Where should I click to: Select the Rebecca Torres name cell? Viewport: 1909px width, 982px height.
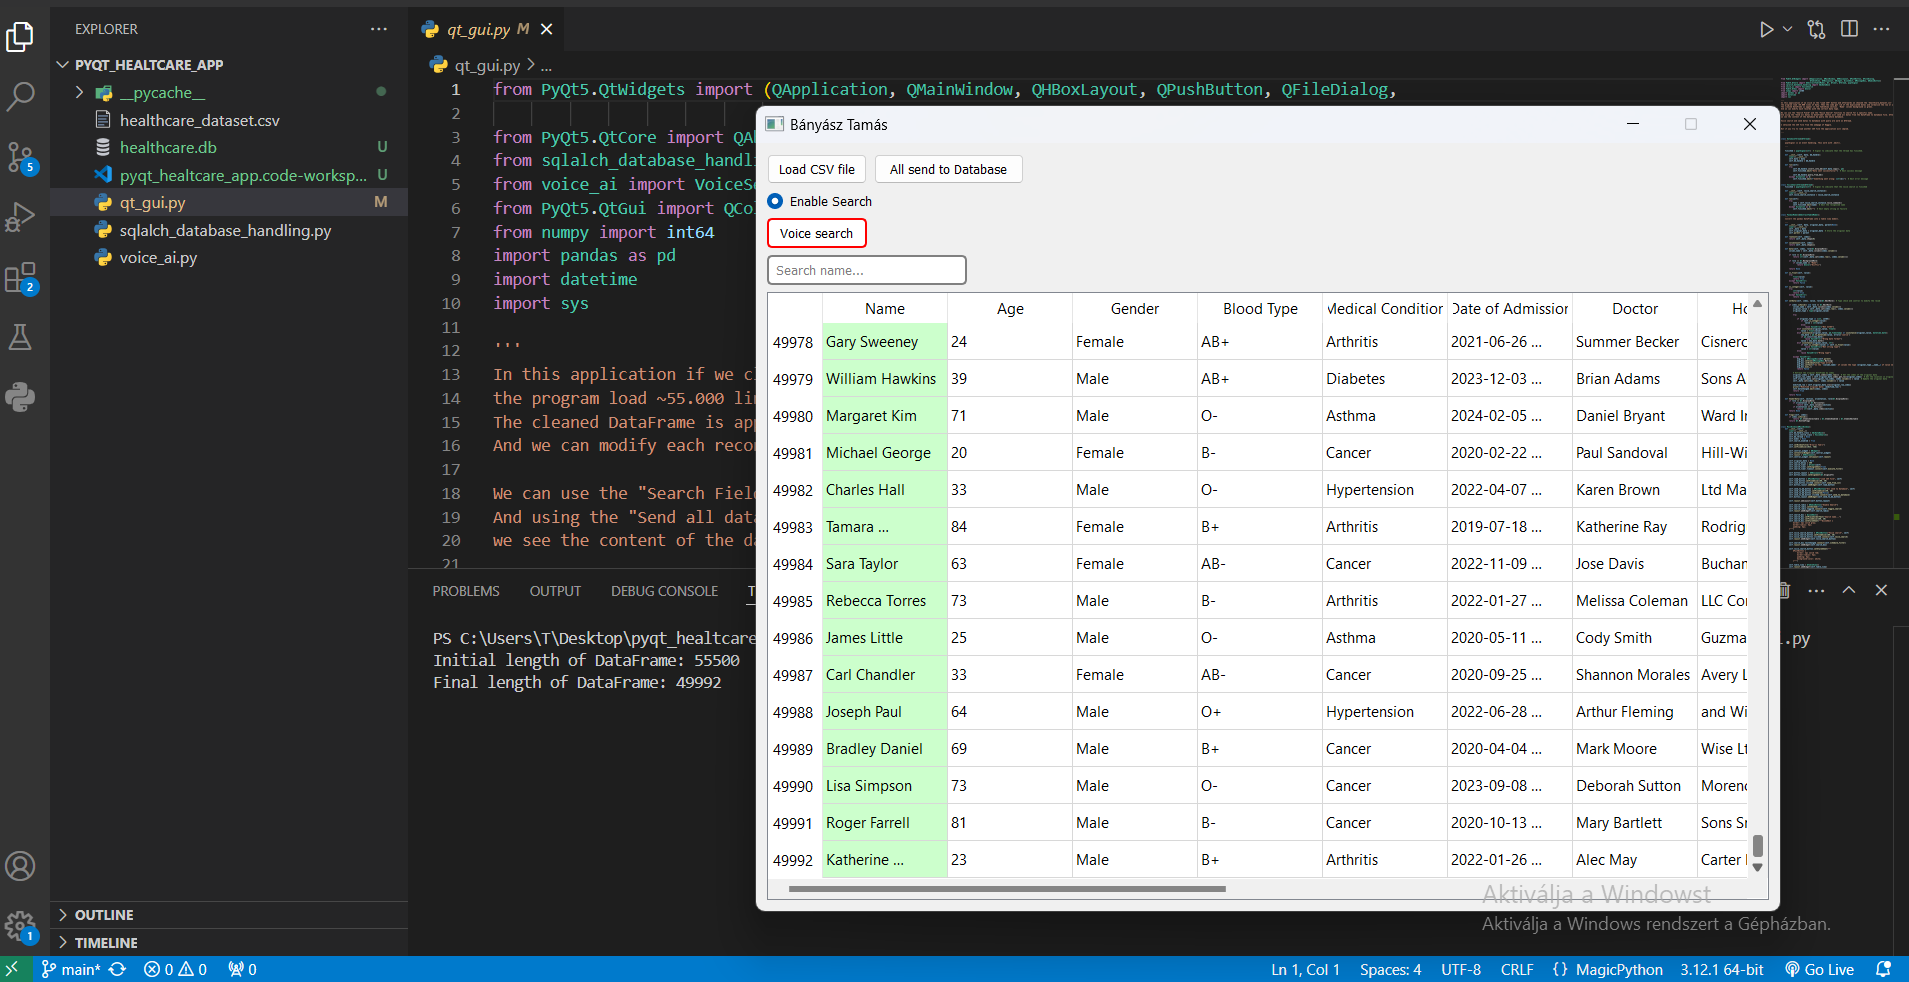(x=885, y=601)
